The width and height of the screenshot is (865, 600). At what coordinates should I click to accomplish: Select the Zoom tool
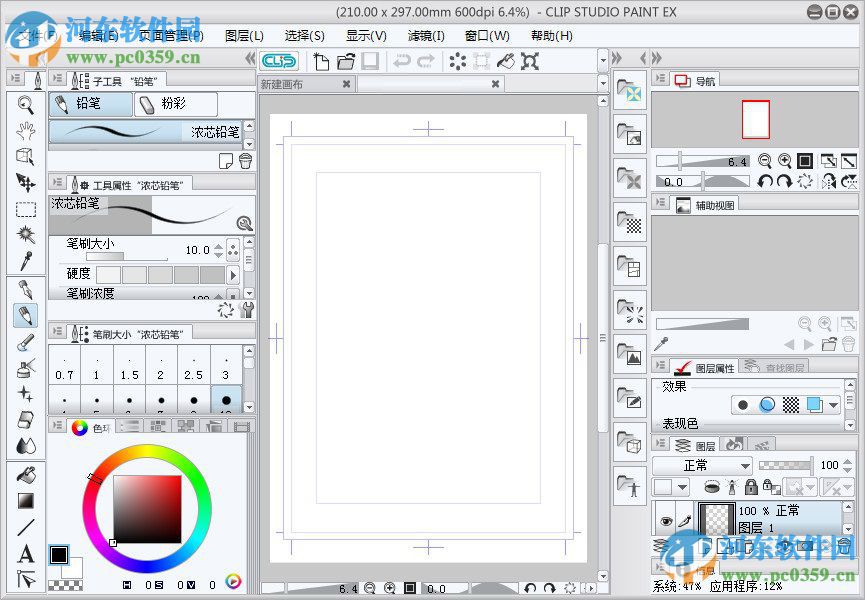pyautogui.click(x=24, y=104)
